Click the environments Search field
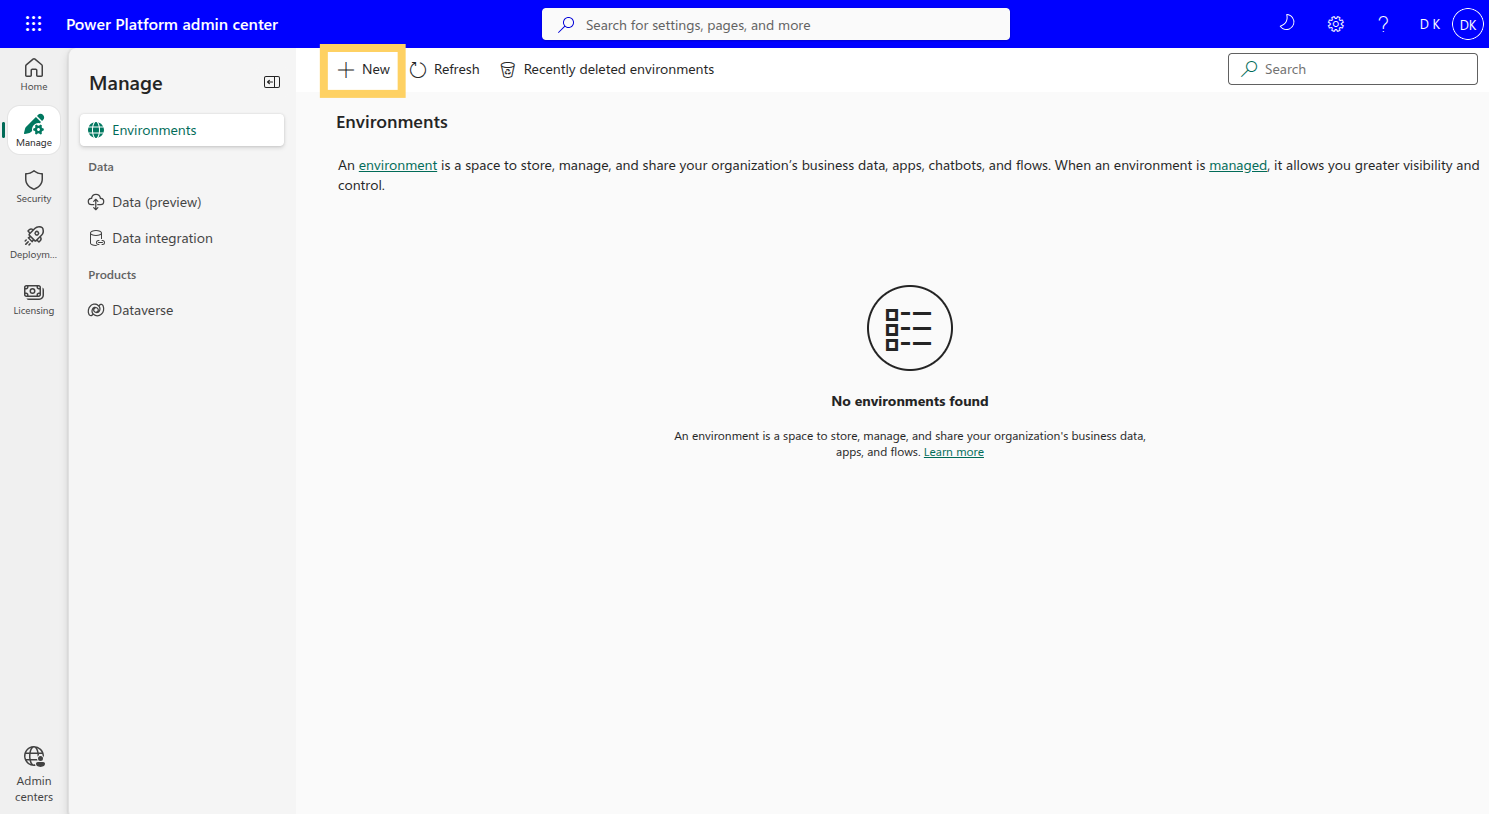1489x814 pixels. [1353, 69]
